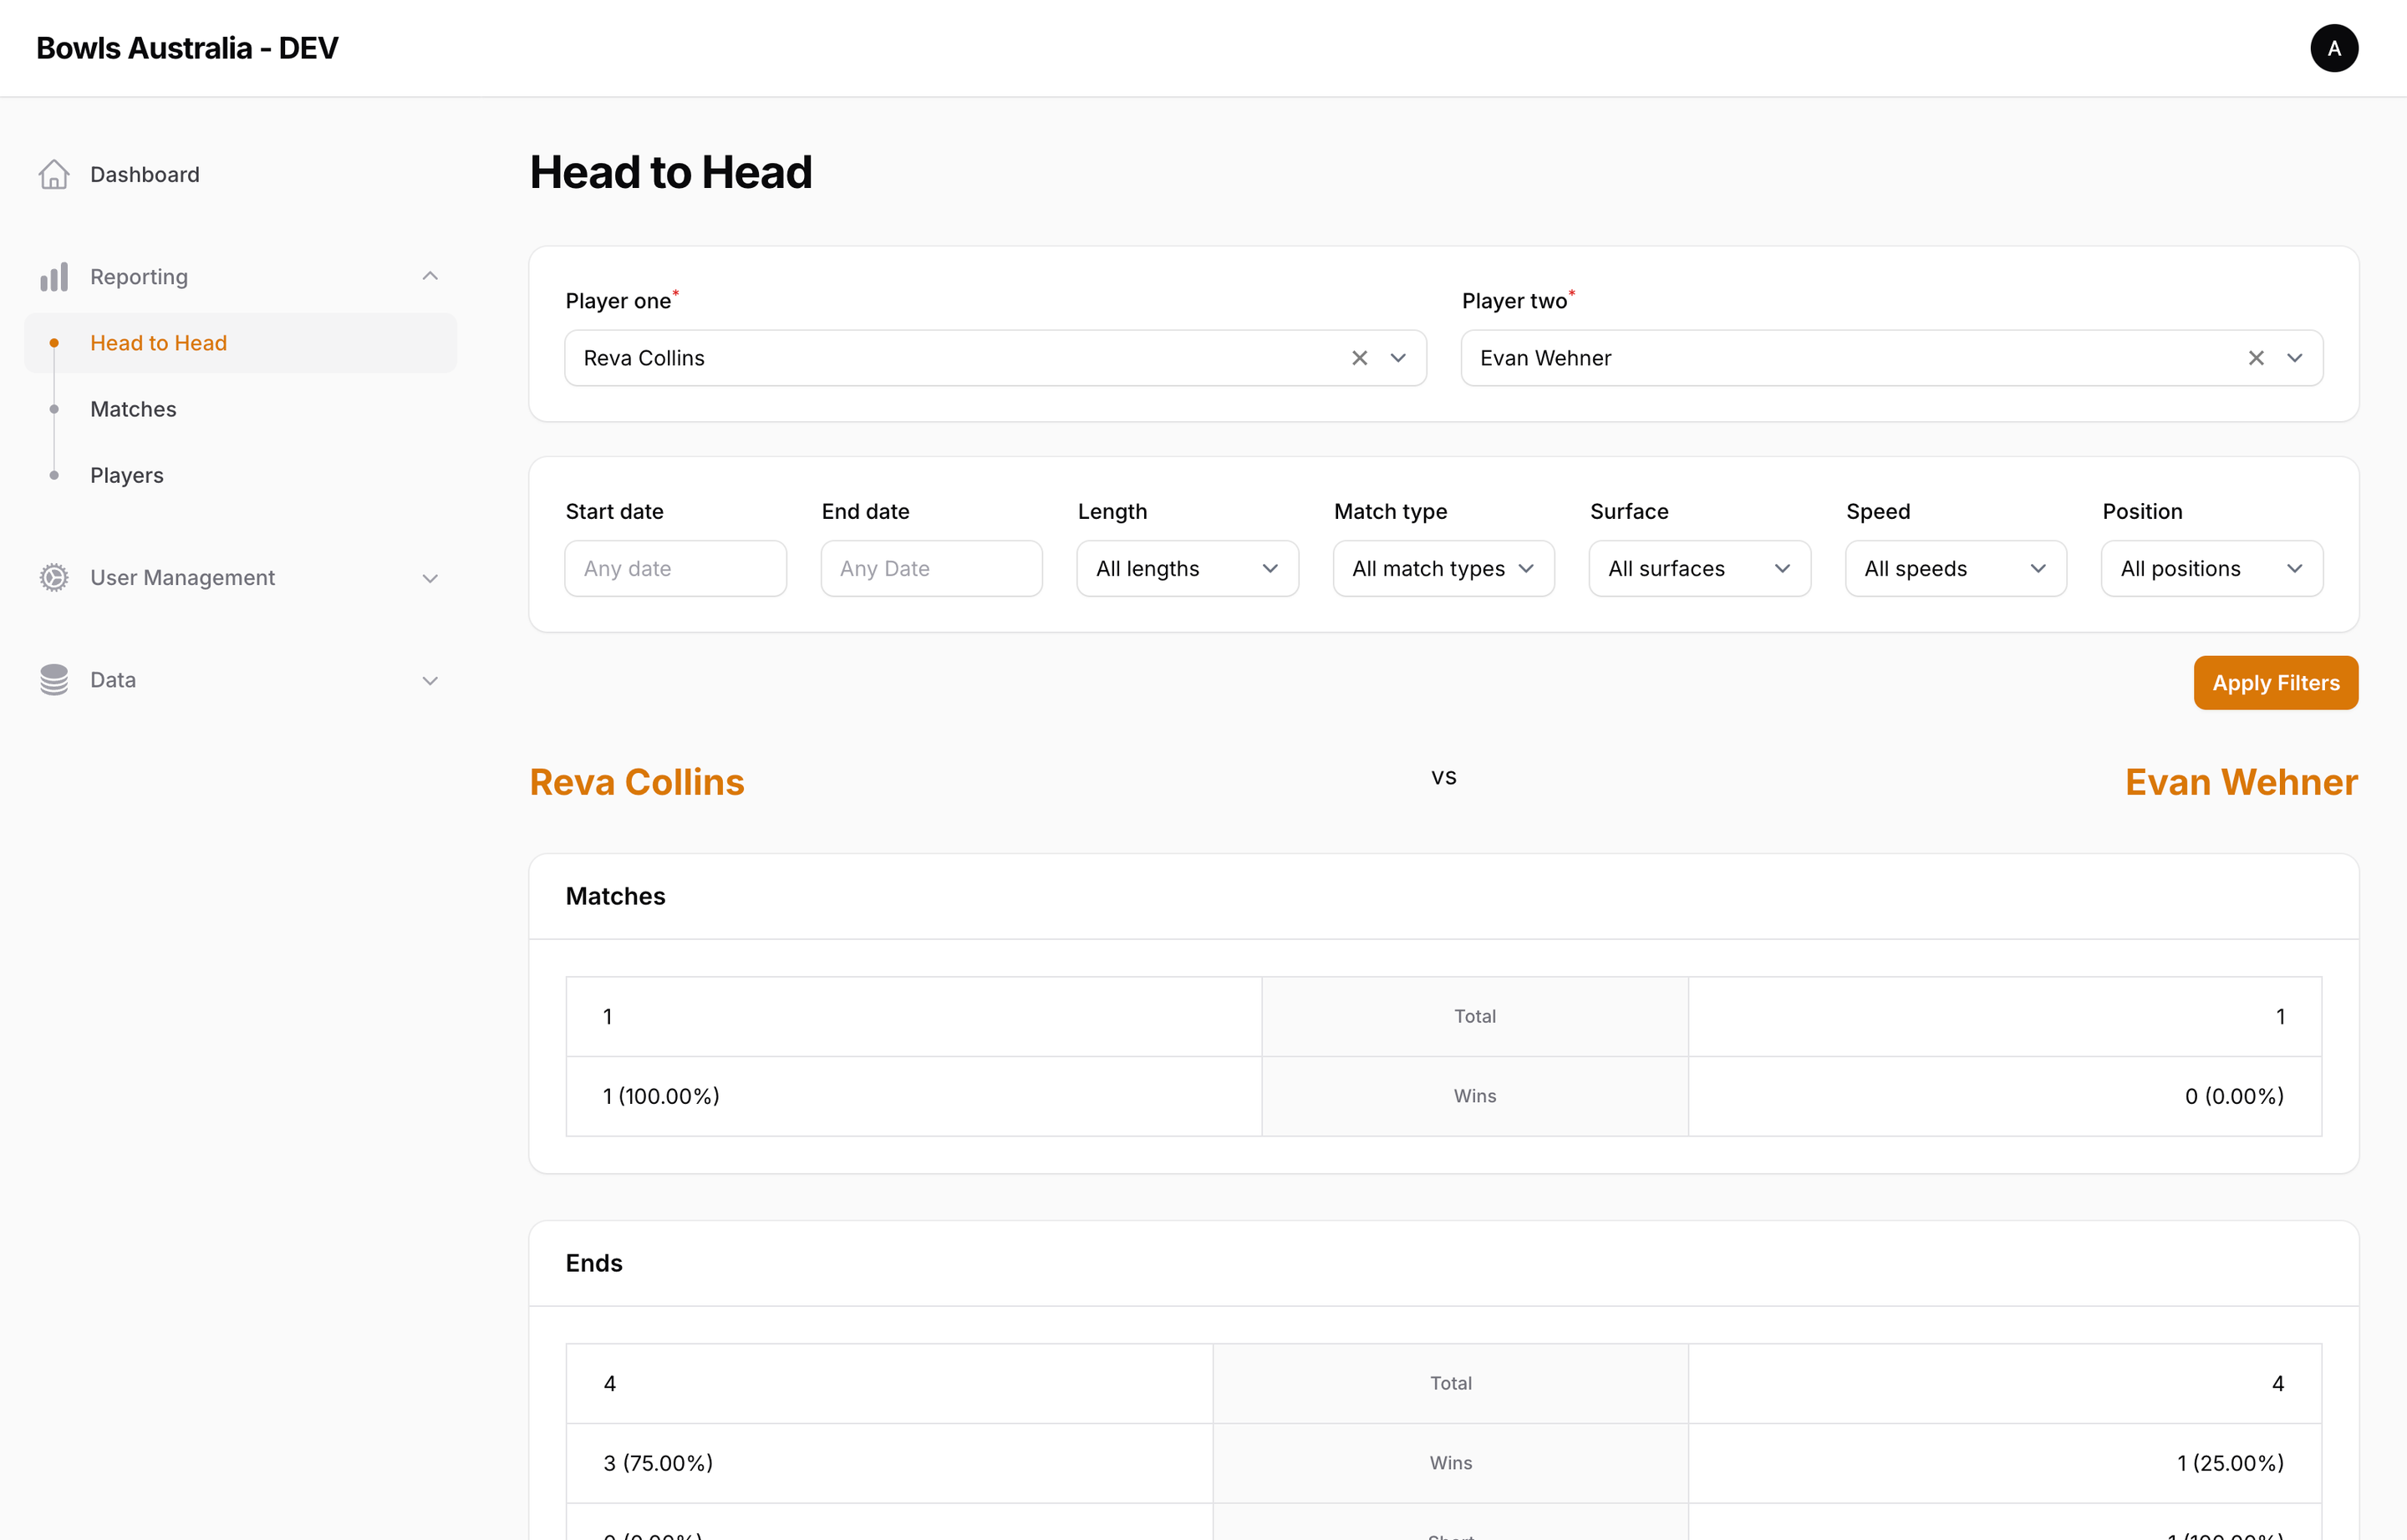The width and height of the screenshot is (2407, 1540).
Task: Click the Apply Filters button
Action: click(2275, 682)
